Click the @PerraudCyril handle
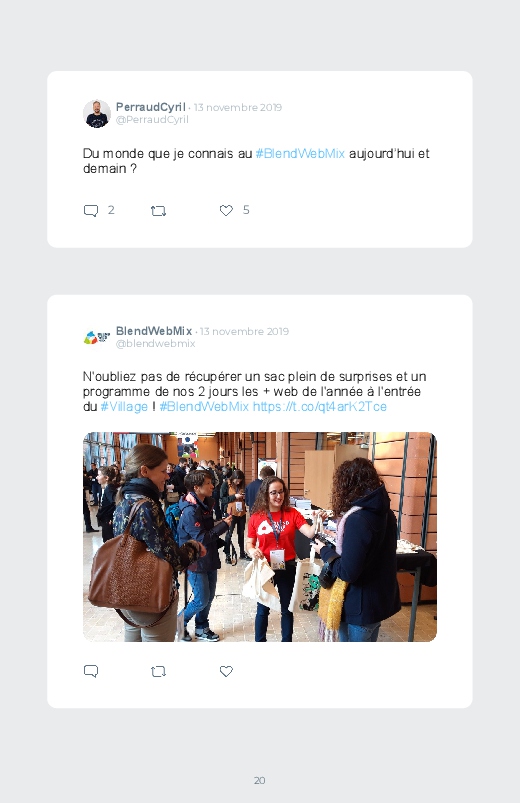The image size is (520, 803). [152, 119]
